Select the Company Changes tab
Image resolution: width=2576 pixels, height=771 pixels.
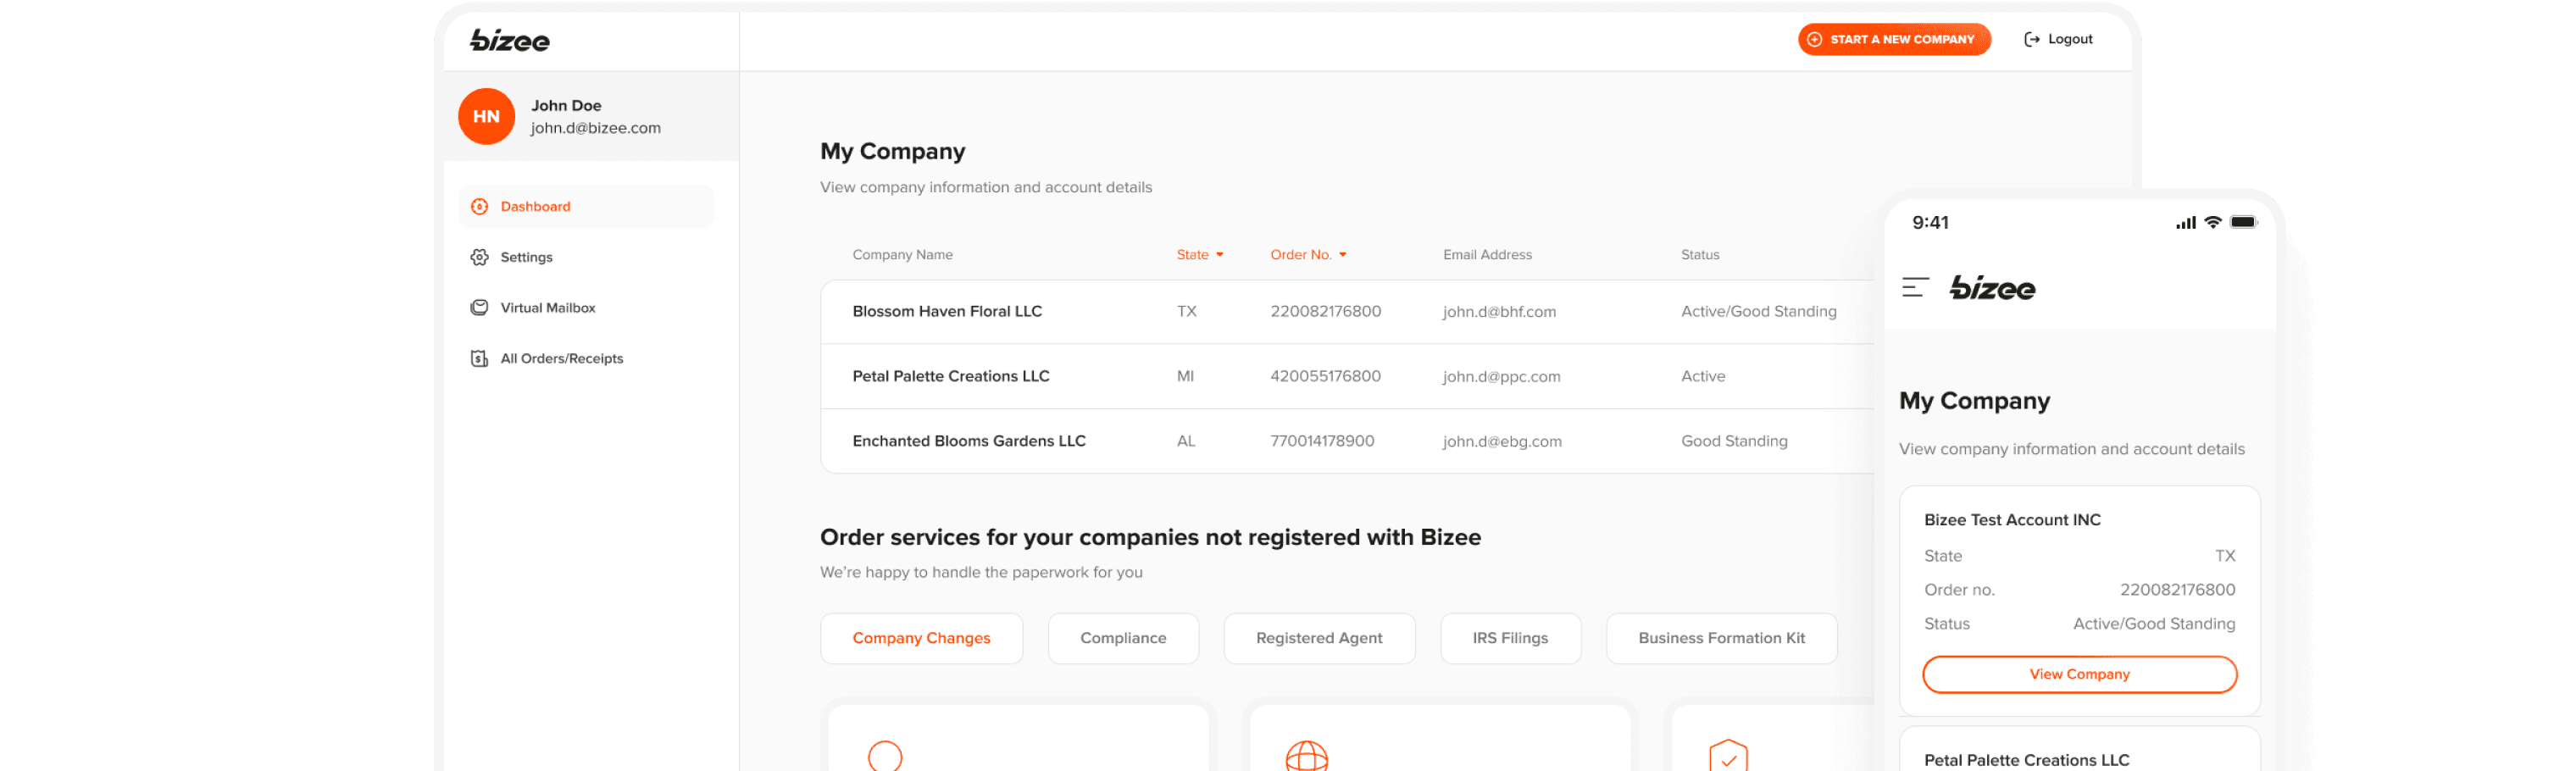point(922,639)
